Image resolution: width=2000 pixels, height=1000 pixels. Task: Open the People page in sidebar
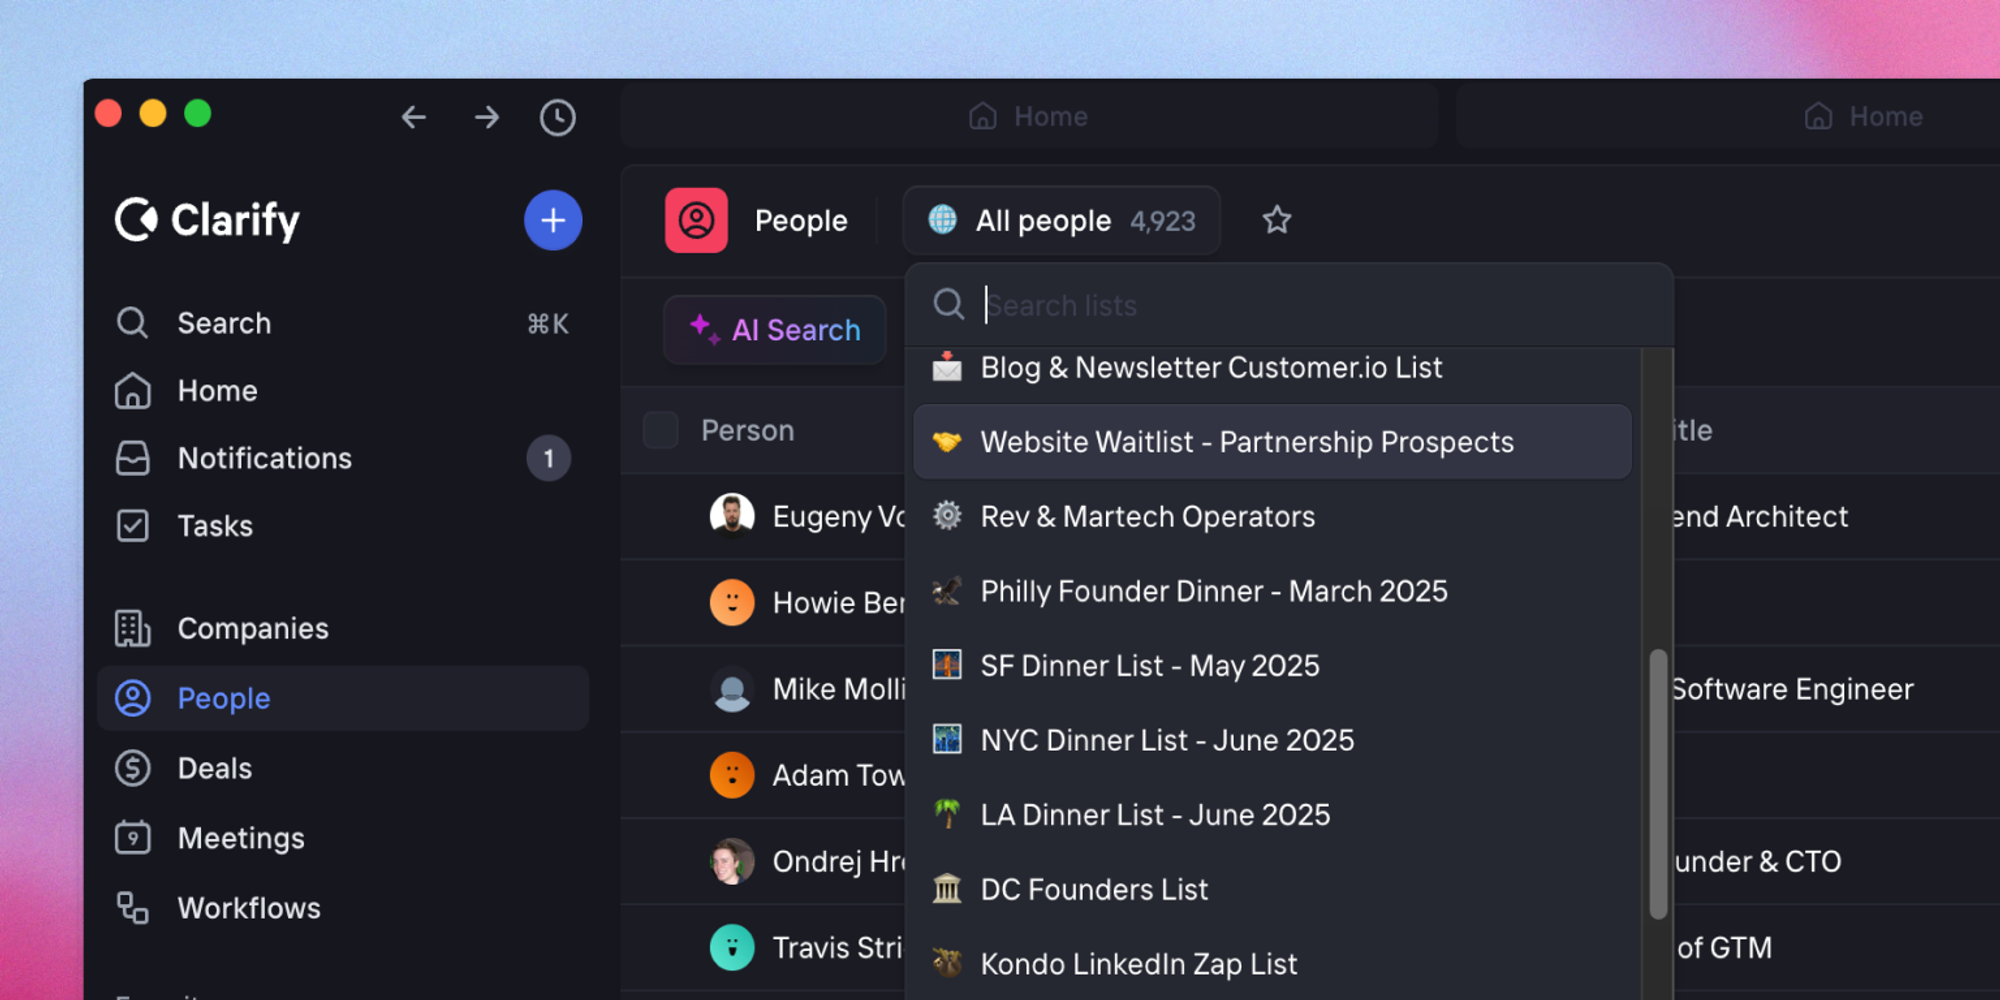tap(343, 698)
